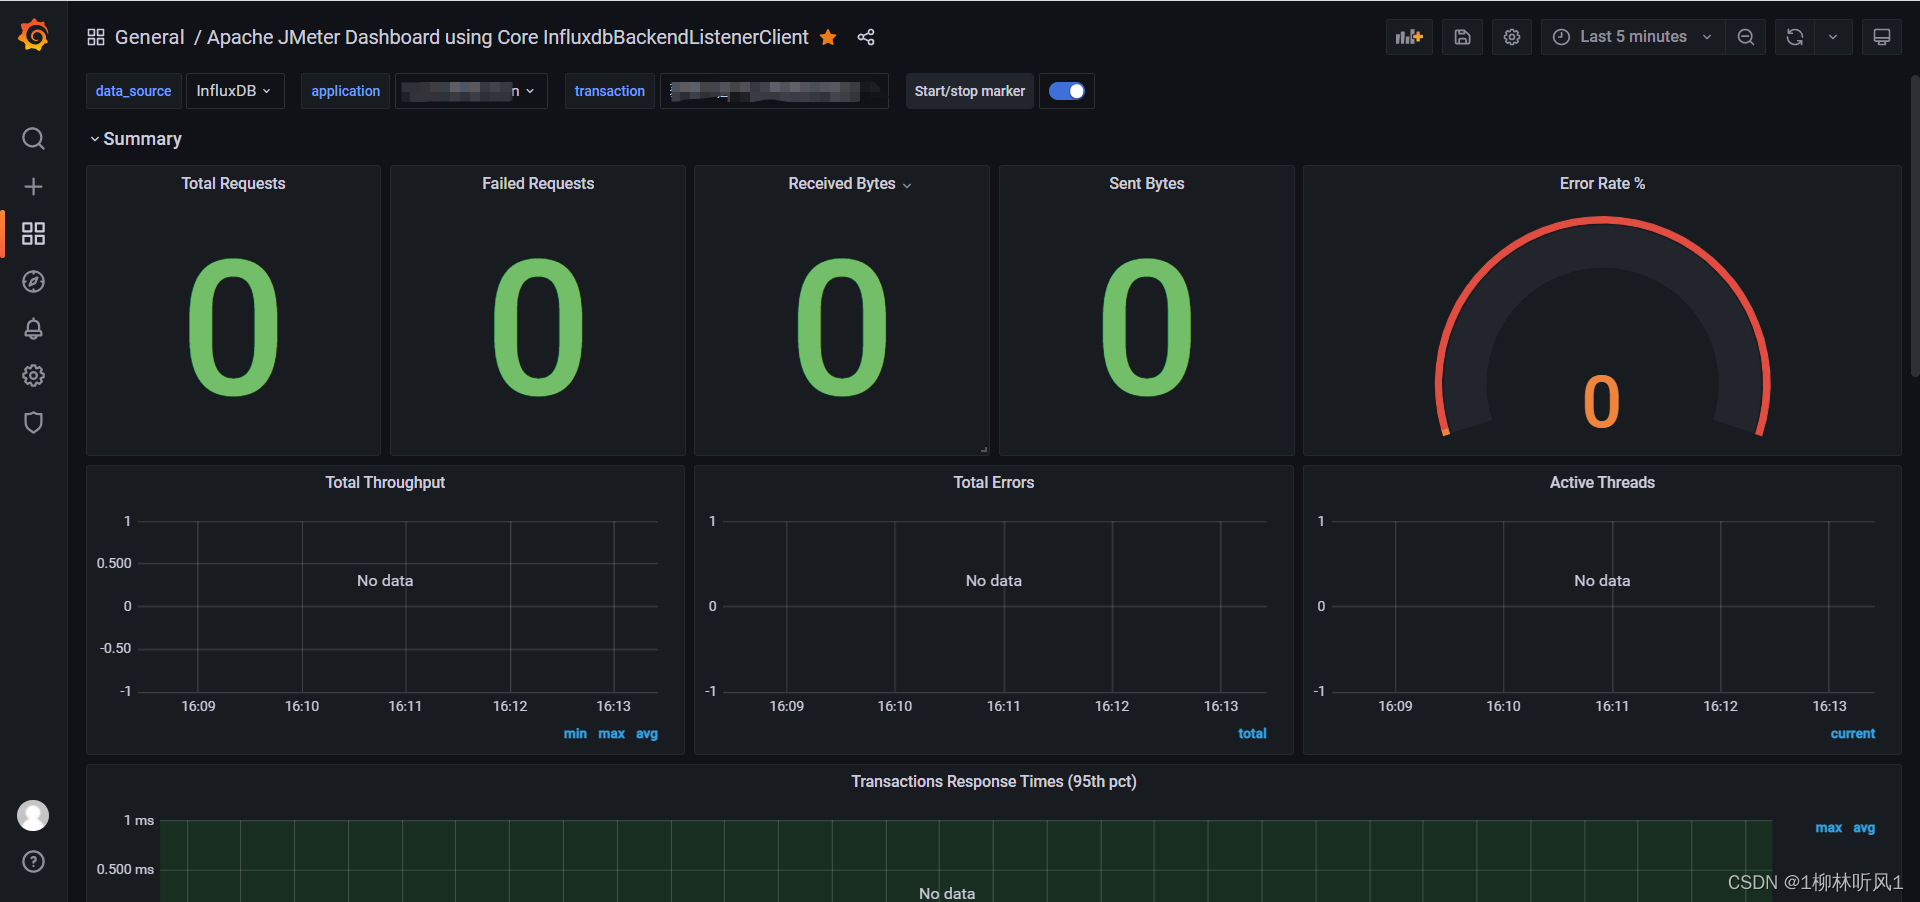This screenshot has width=1920, height=902.
Task: Share the dashboard using share icon
Action: click(866, 37)
